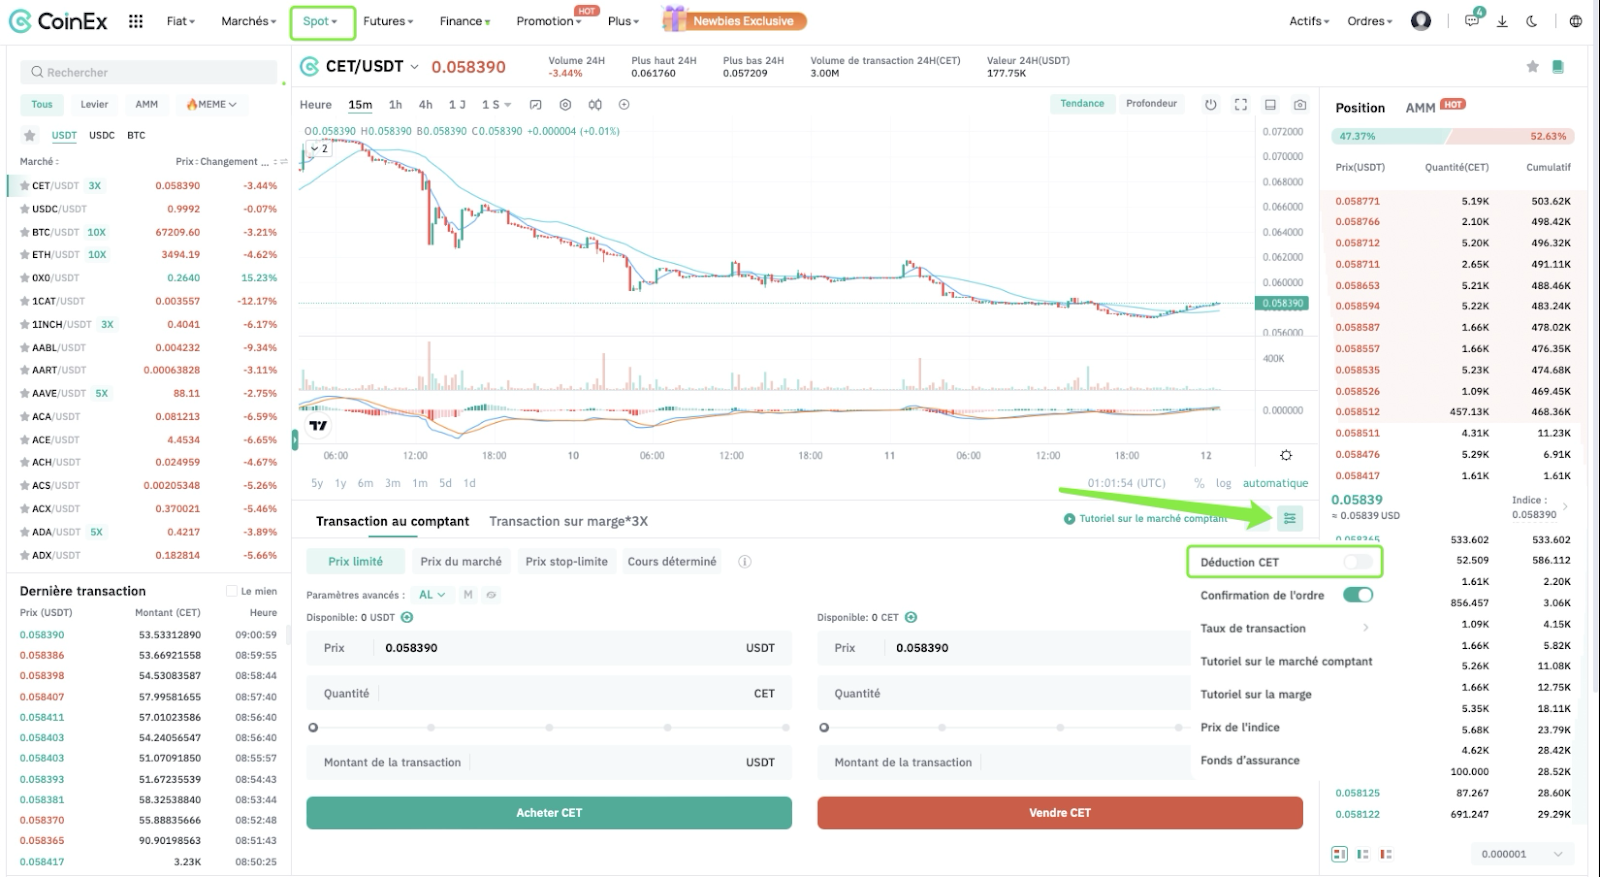
Task: Open the Spot menu
Action: tap(320, 21)
